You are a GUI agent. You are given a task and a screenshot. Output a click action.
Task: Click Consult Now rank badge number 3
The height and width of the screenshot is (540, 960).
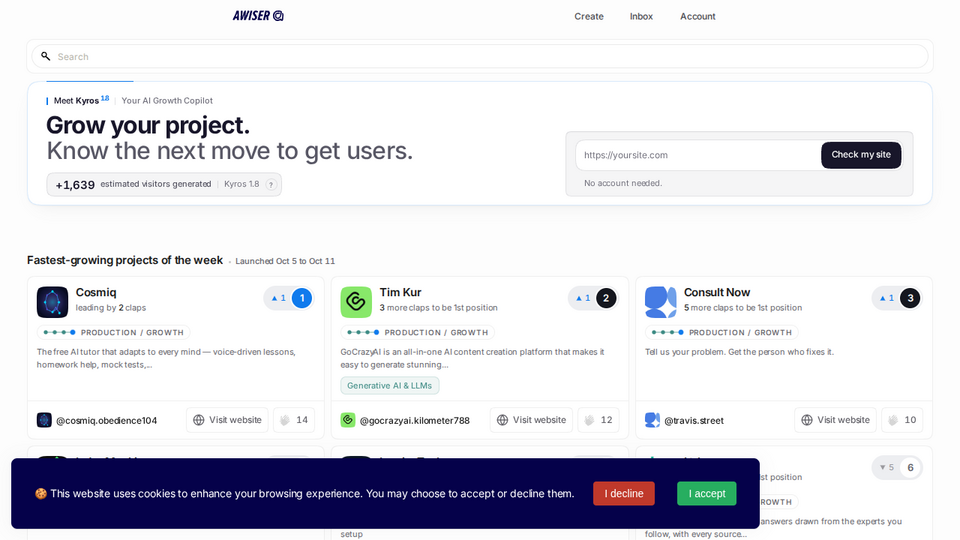(x=910, y=298)
